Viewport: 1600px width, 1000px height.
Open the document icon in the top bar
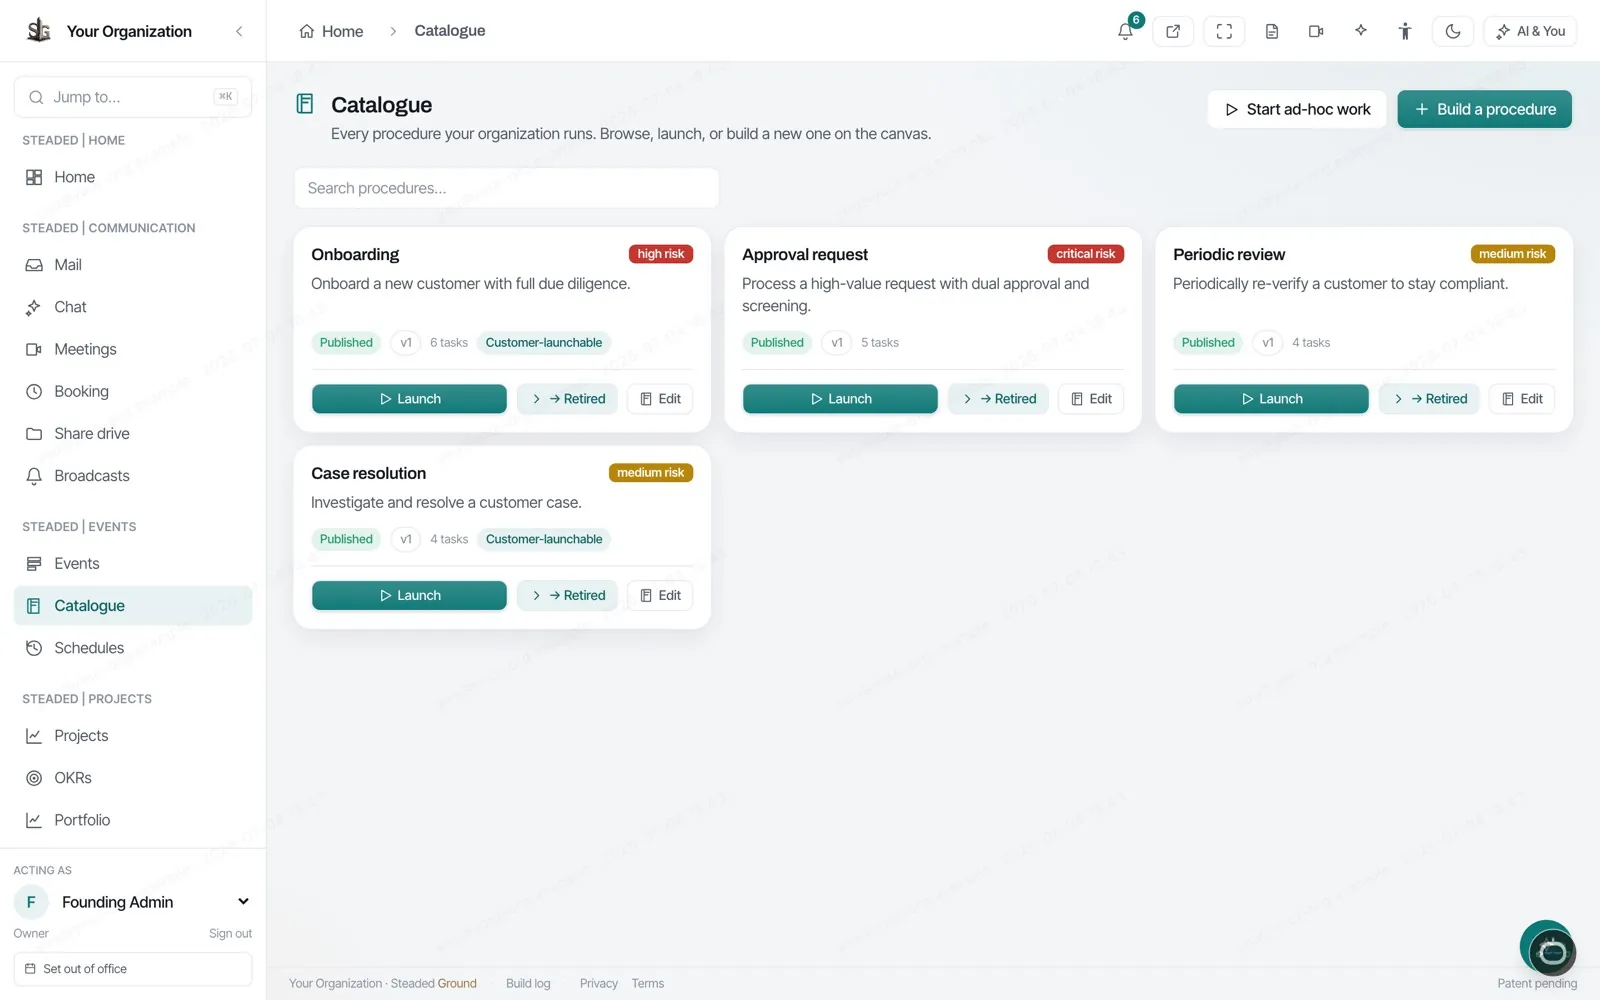pyautogui.click(x=1272, y=31)
